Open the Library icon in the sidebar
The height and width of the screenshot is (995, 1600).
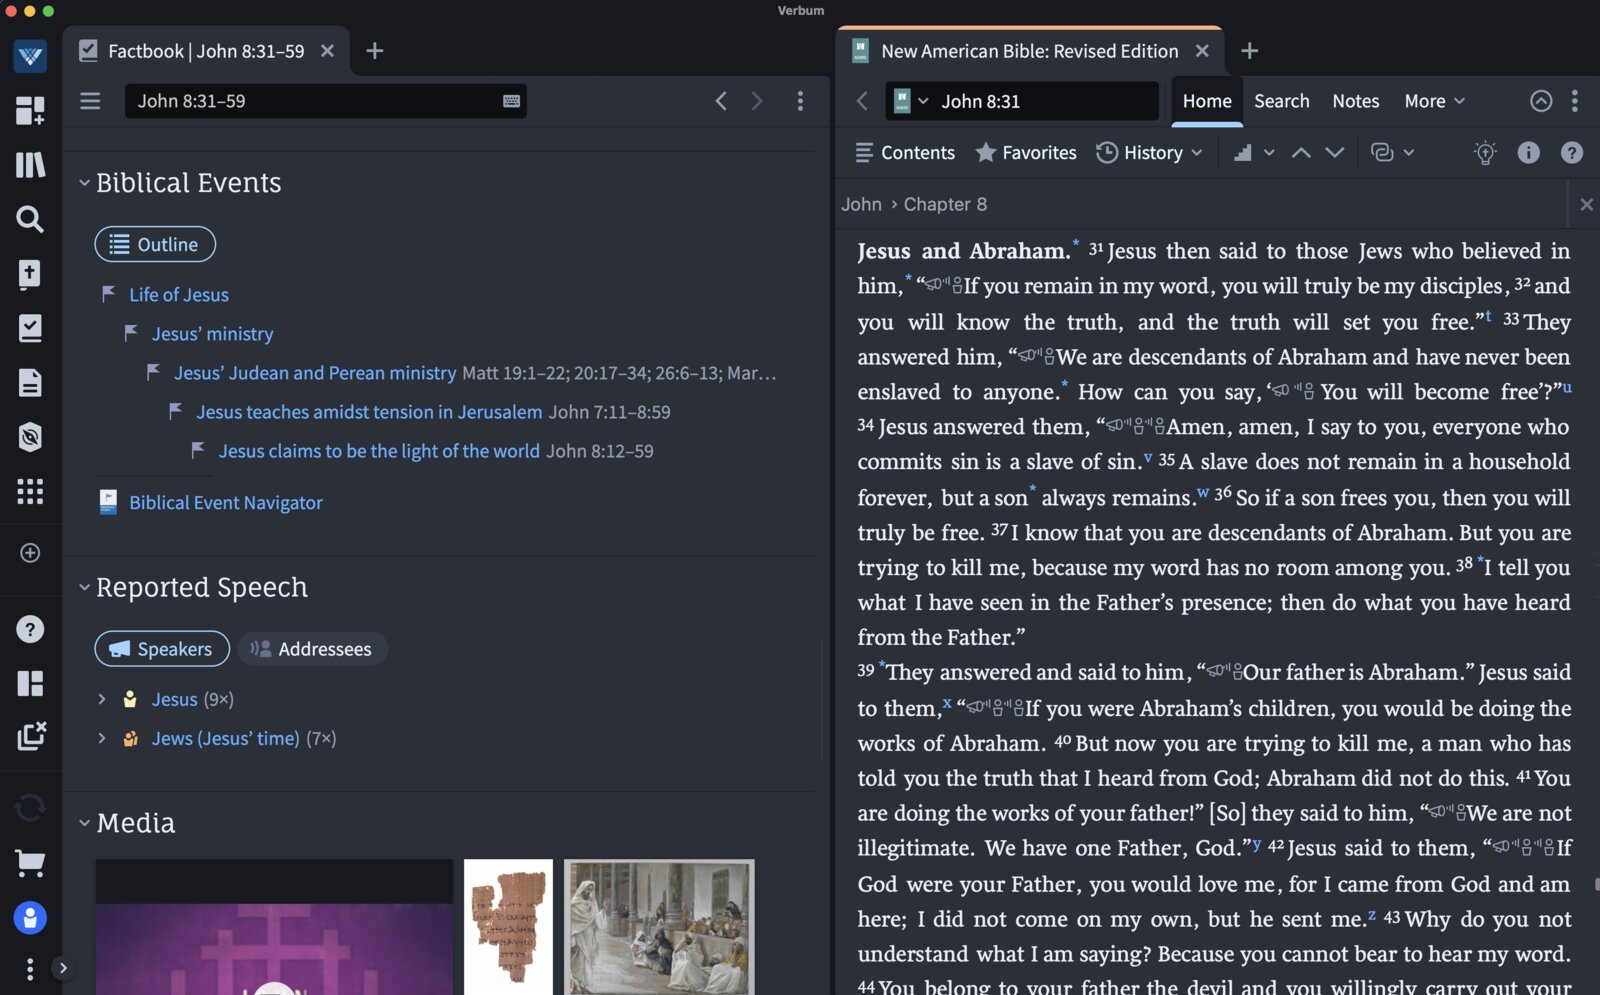[x=30, y=165]
